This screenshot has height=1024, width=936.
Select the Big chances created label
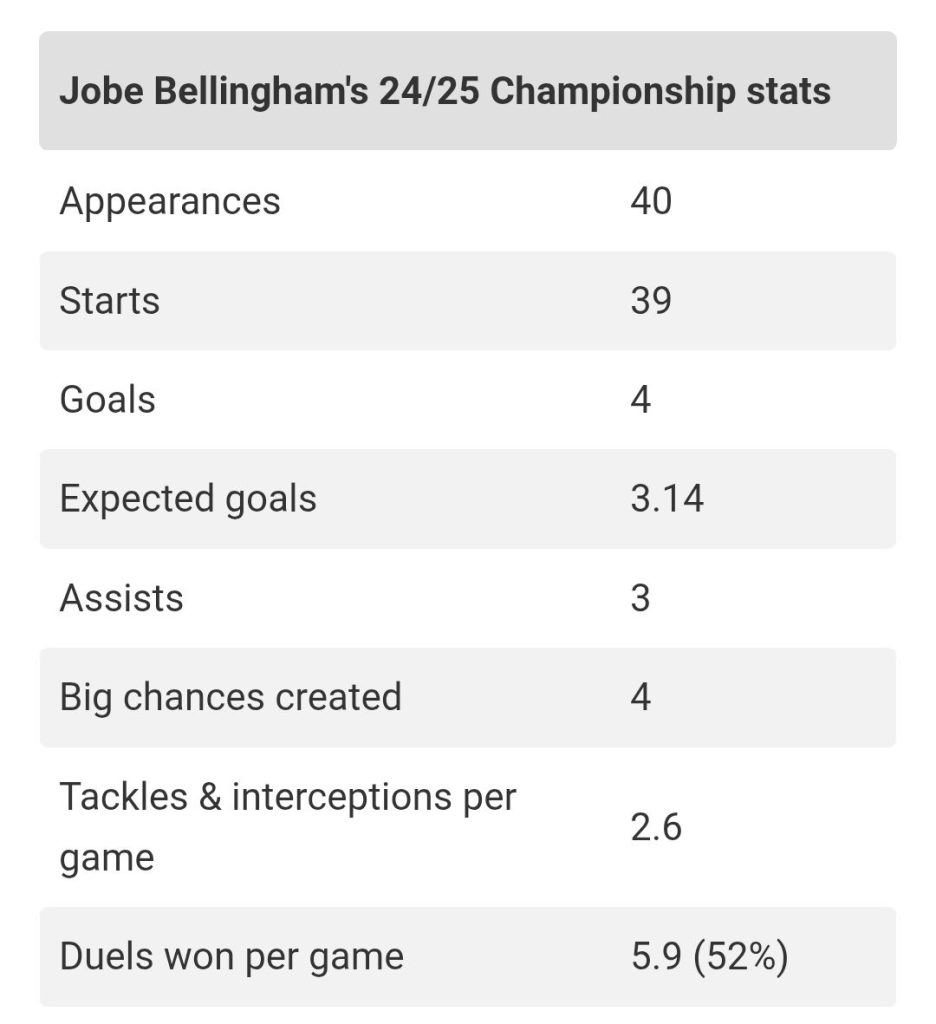click(x=231, y=697)
